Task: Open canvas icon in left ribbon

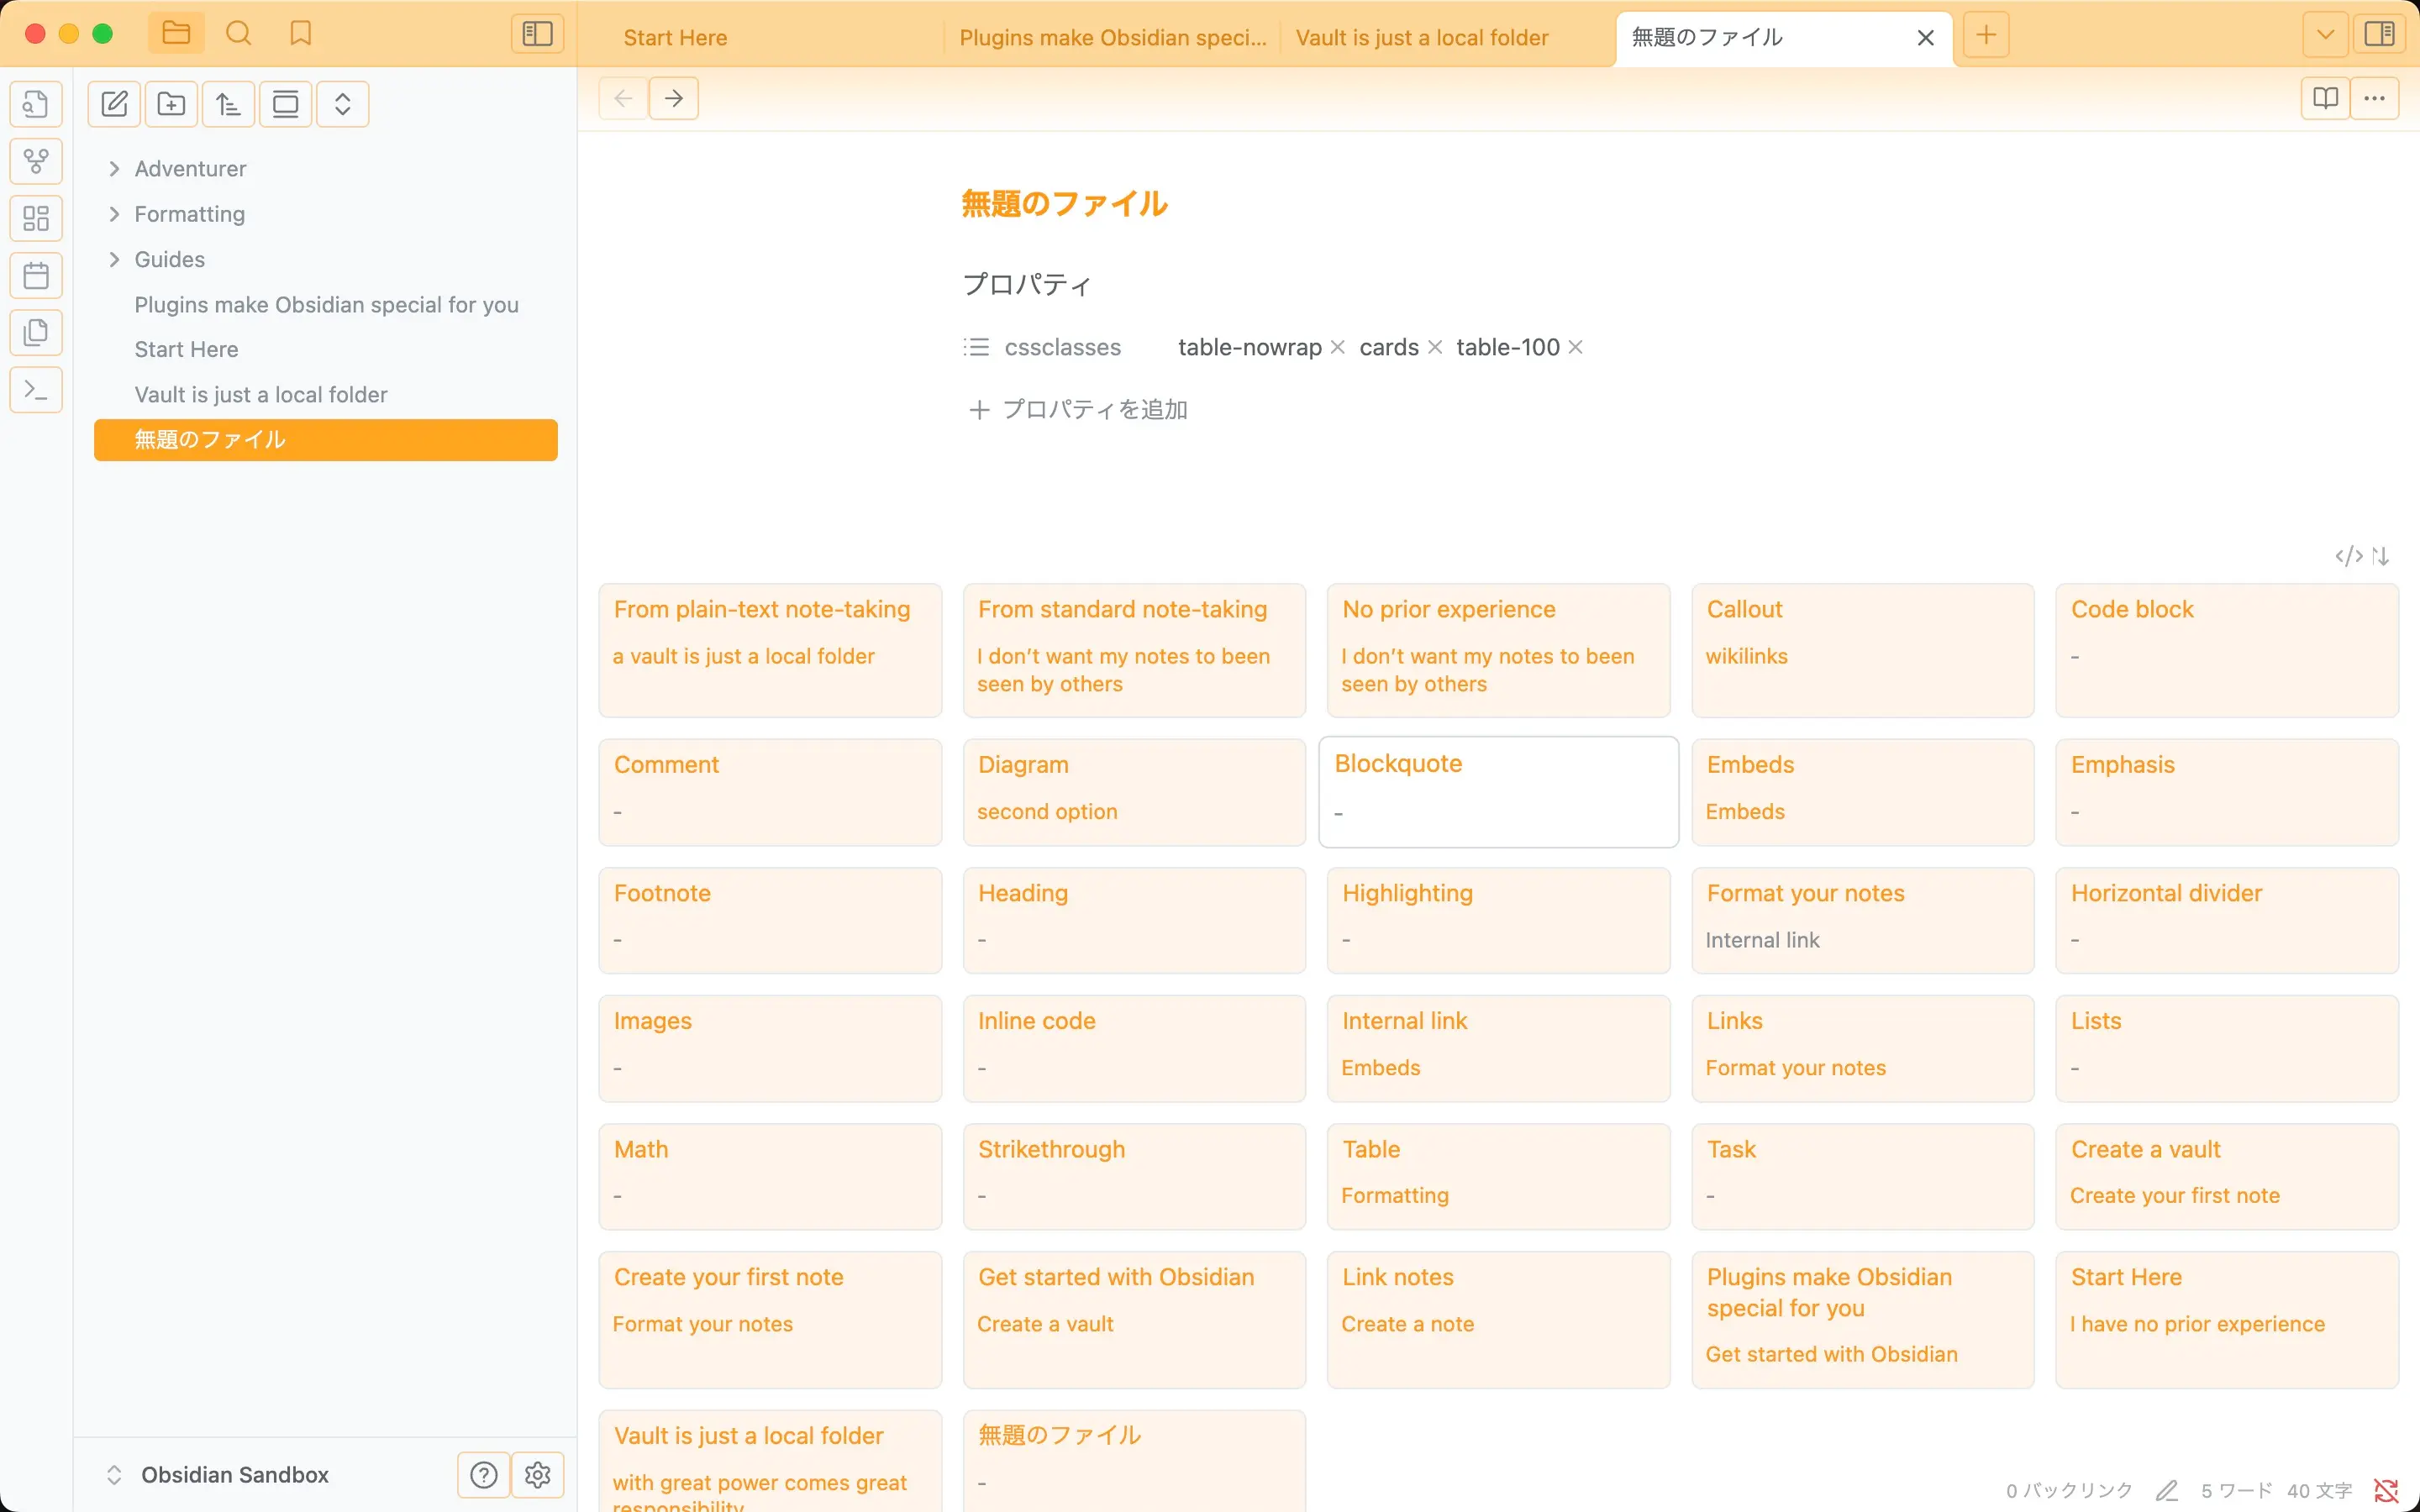Action: [36, 218]
